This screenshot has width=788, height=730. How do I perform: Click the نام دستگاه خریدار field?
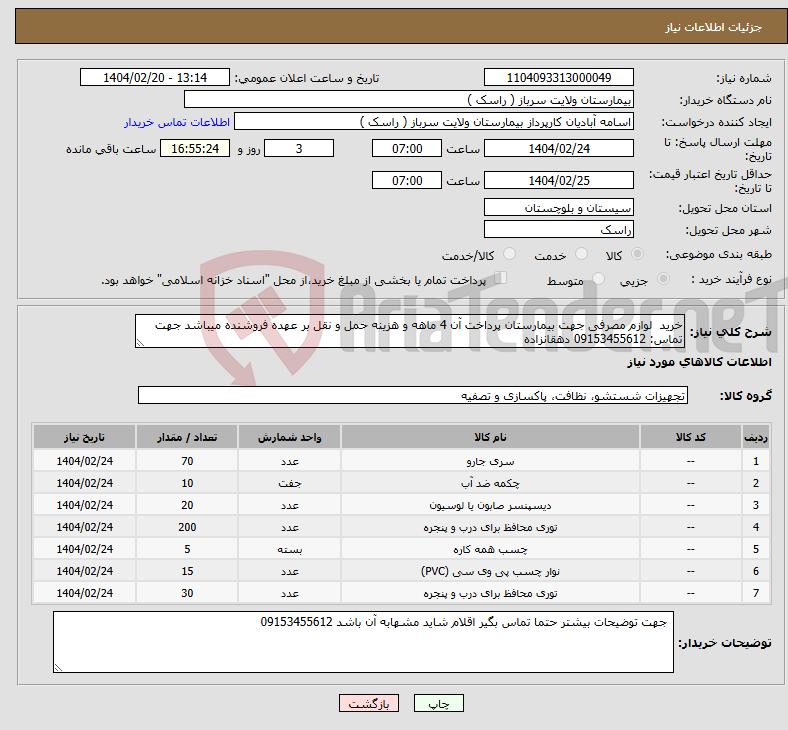coord(409,99)
